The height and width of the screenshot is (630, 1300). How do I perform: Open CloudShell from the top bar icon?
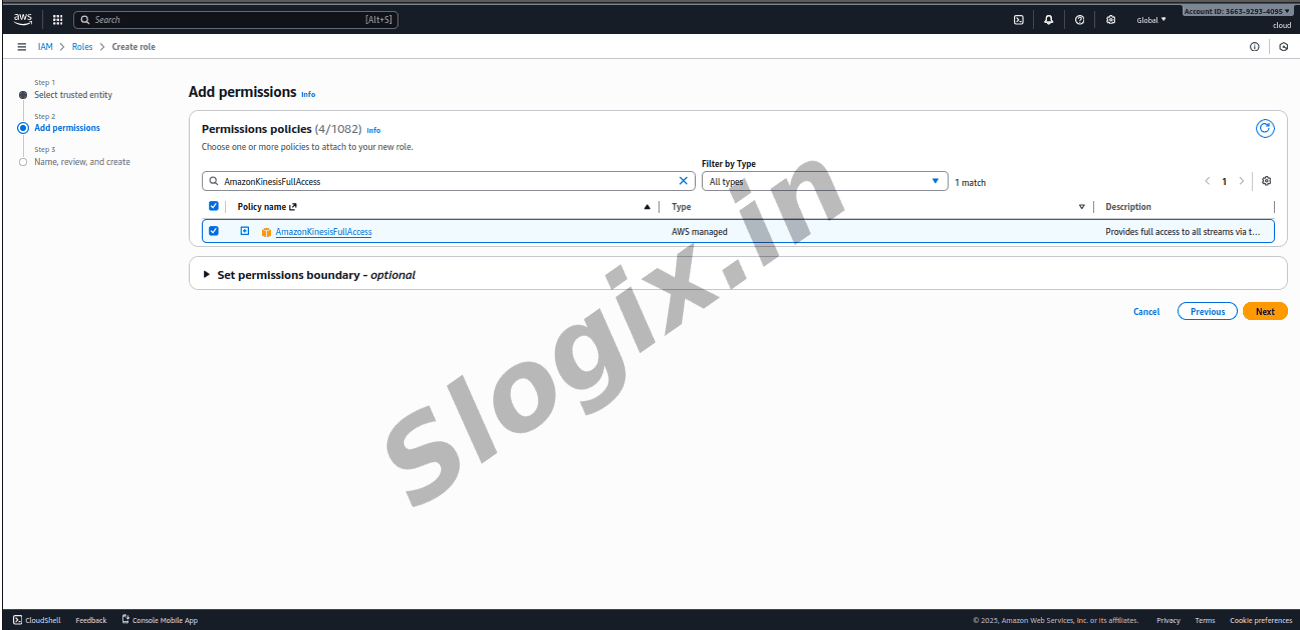[1018, 19]
